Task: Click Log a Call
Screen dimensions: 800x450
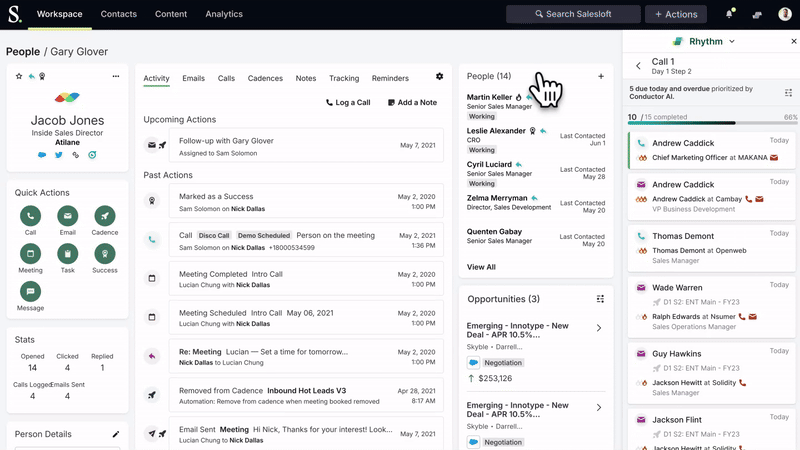Action: (x=348, y=103)
